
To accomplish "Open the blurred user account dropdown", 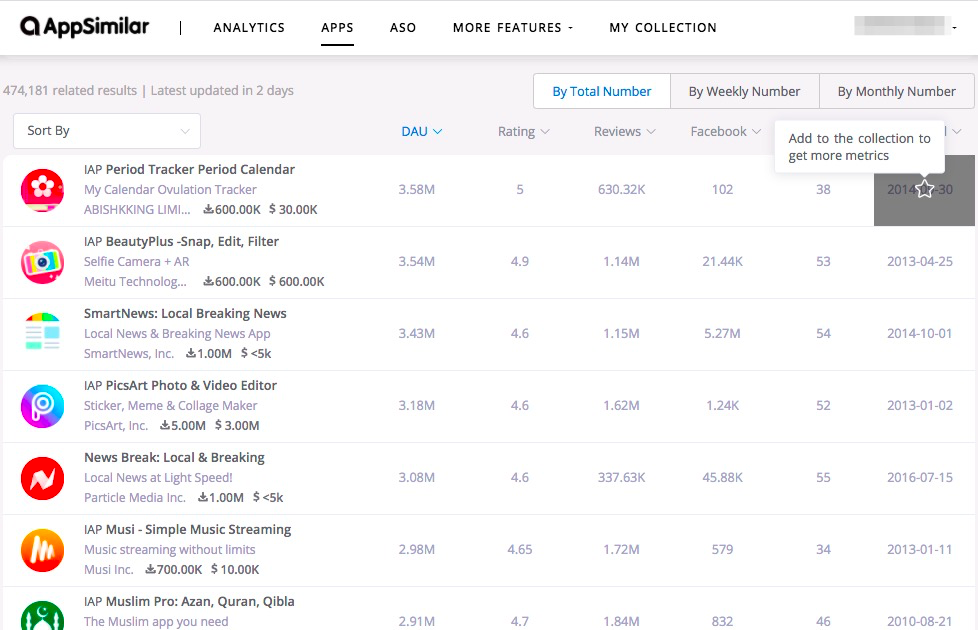I will (905, 26).
